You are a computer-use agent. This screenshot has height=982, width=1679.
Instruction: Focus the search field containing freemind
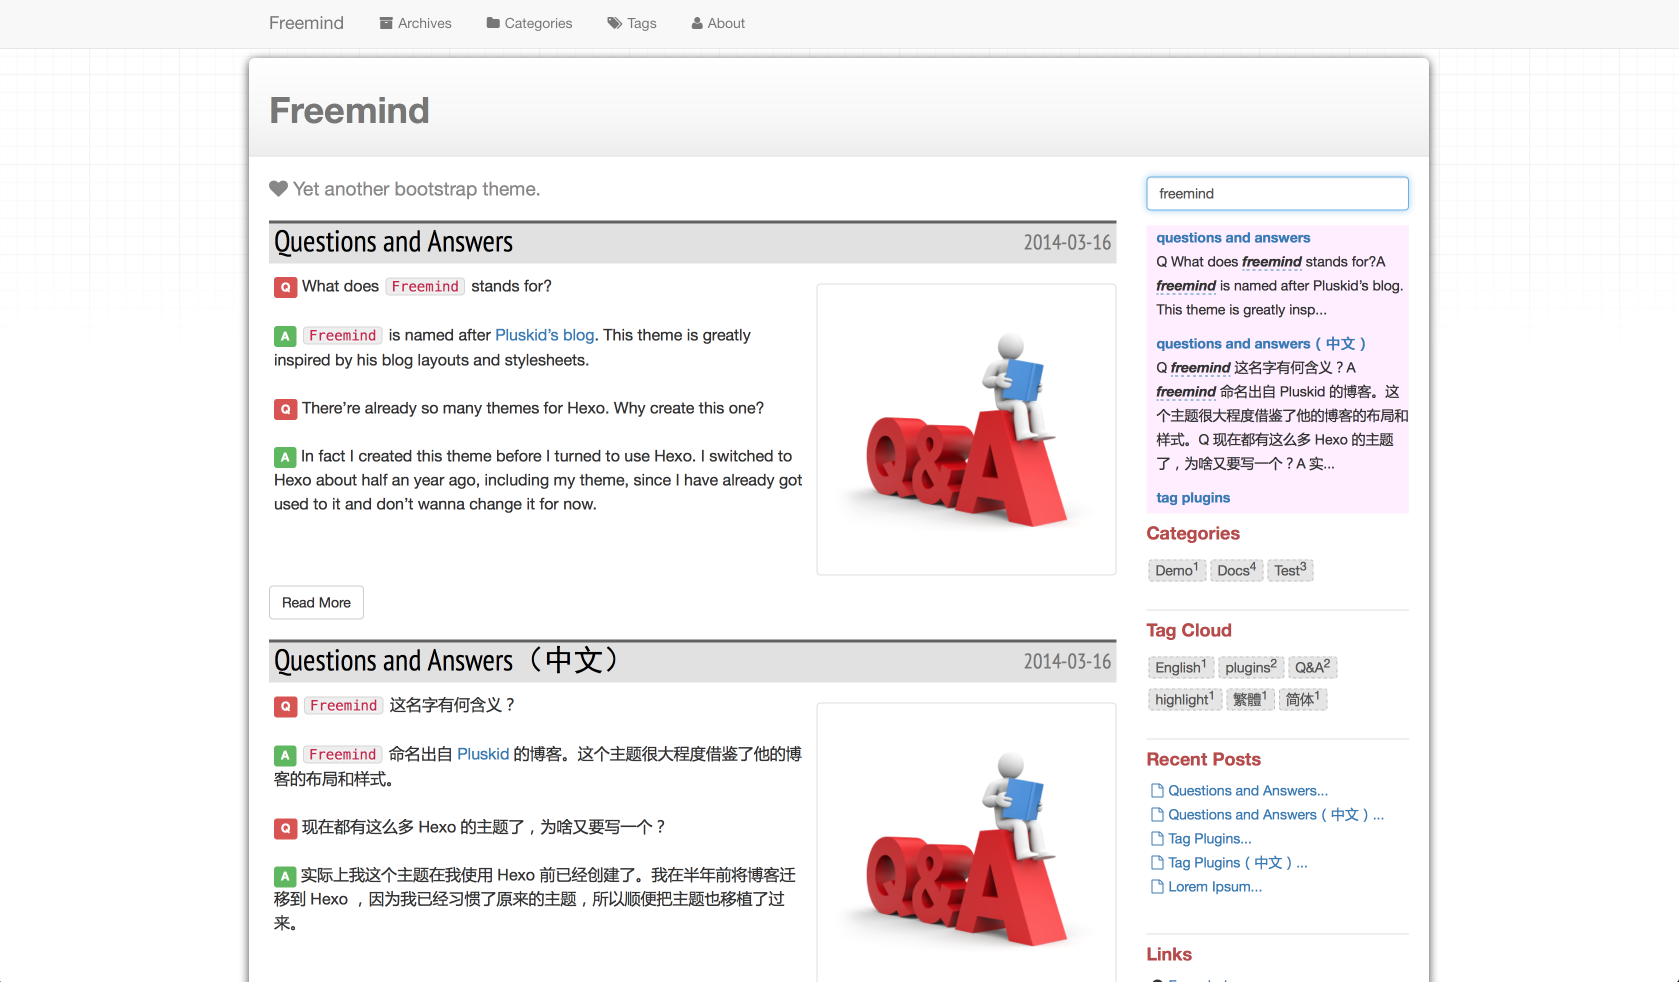tap(1277, 194)
